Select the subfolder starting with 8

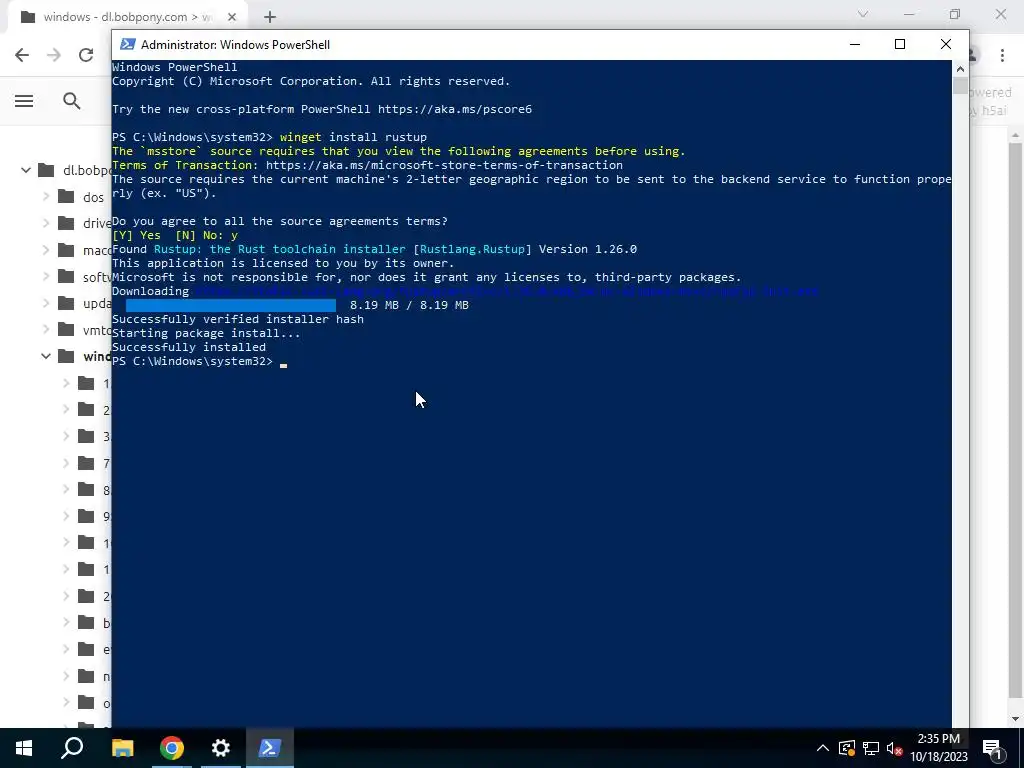pyautogui.click(x=93, y=489)
